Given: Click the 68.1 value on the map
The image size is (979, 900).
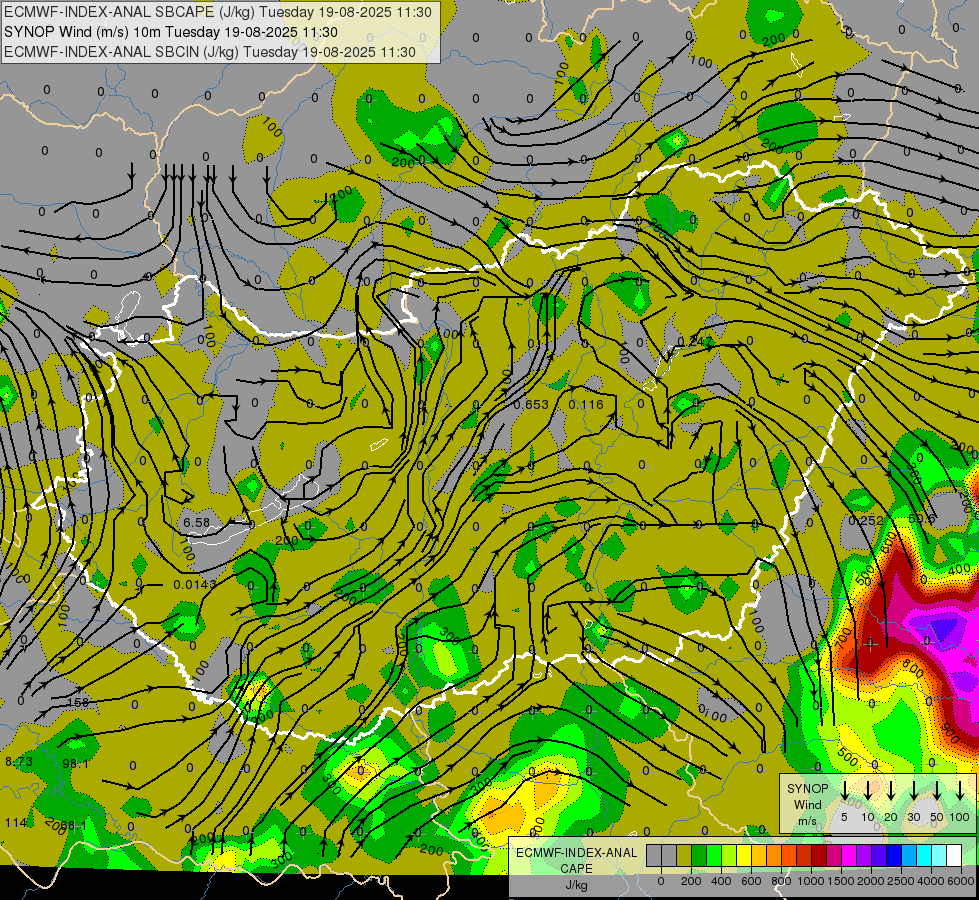Looking at the screenshot, I should (73, 825).
